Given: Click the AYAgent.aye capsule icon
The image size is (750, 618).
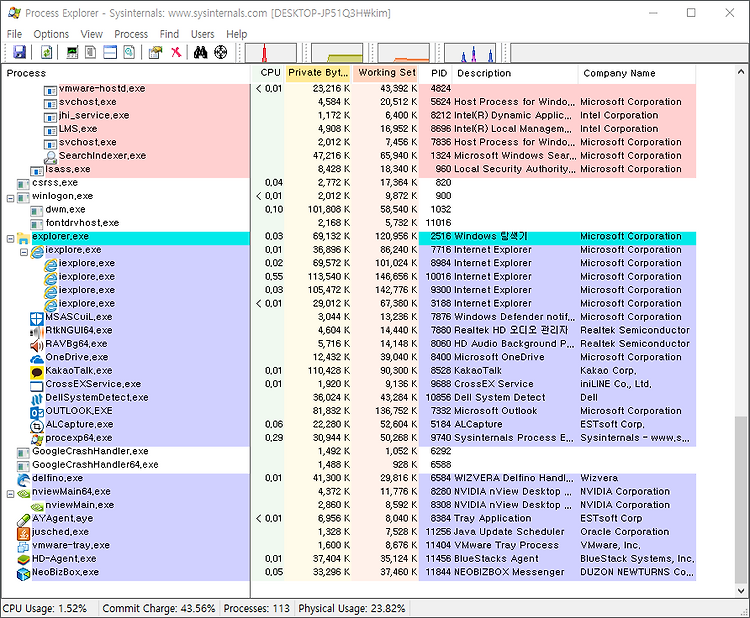Looking at the screenshot, I should [23, 519].
